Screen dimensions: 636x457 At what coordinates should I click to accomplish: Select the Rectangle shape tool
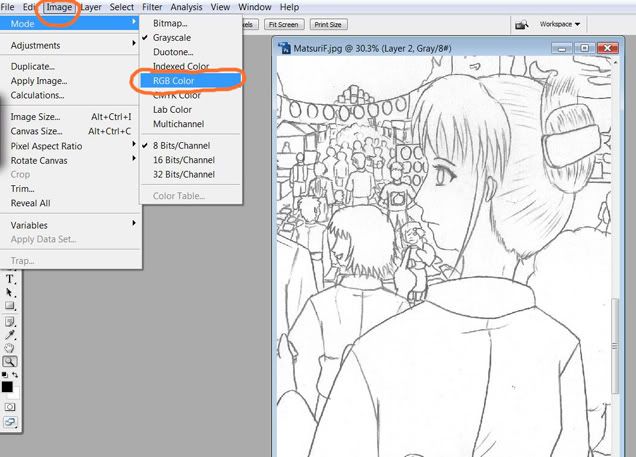(x=10, y=306)
